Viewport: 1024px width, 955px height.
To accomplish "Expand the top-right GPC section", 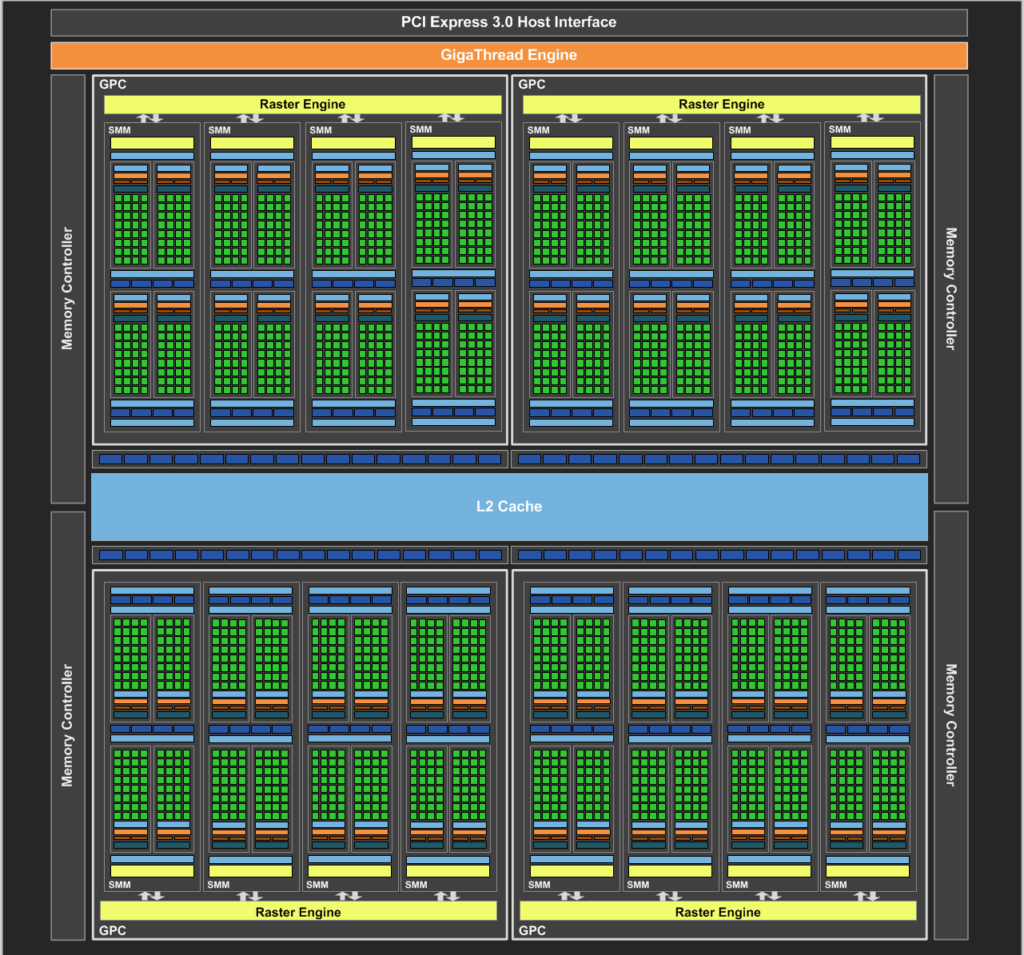I will click(530, 85).
